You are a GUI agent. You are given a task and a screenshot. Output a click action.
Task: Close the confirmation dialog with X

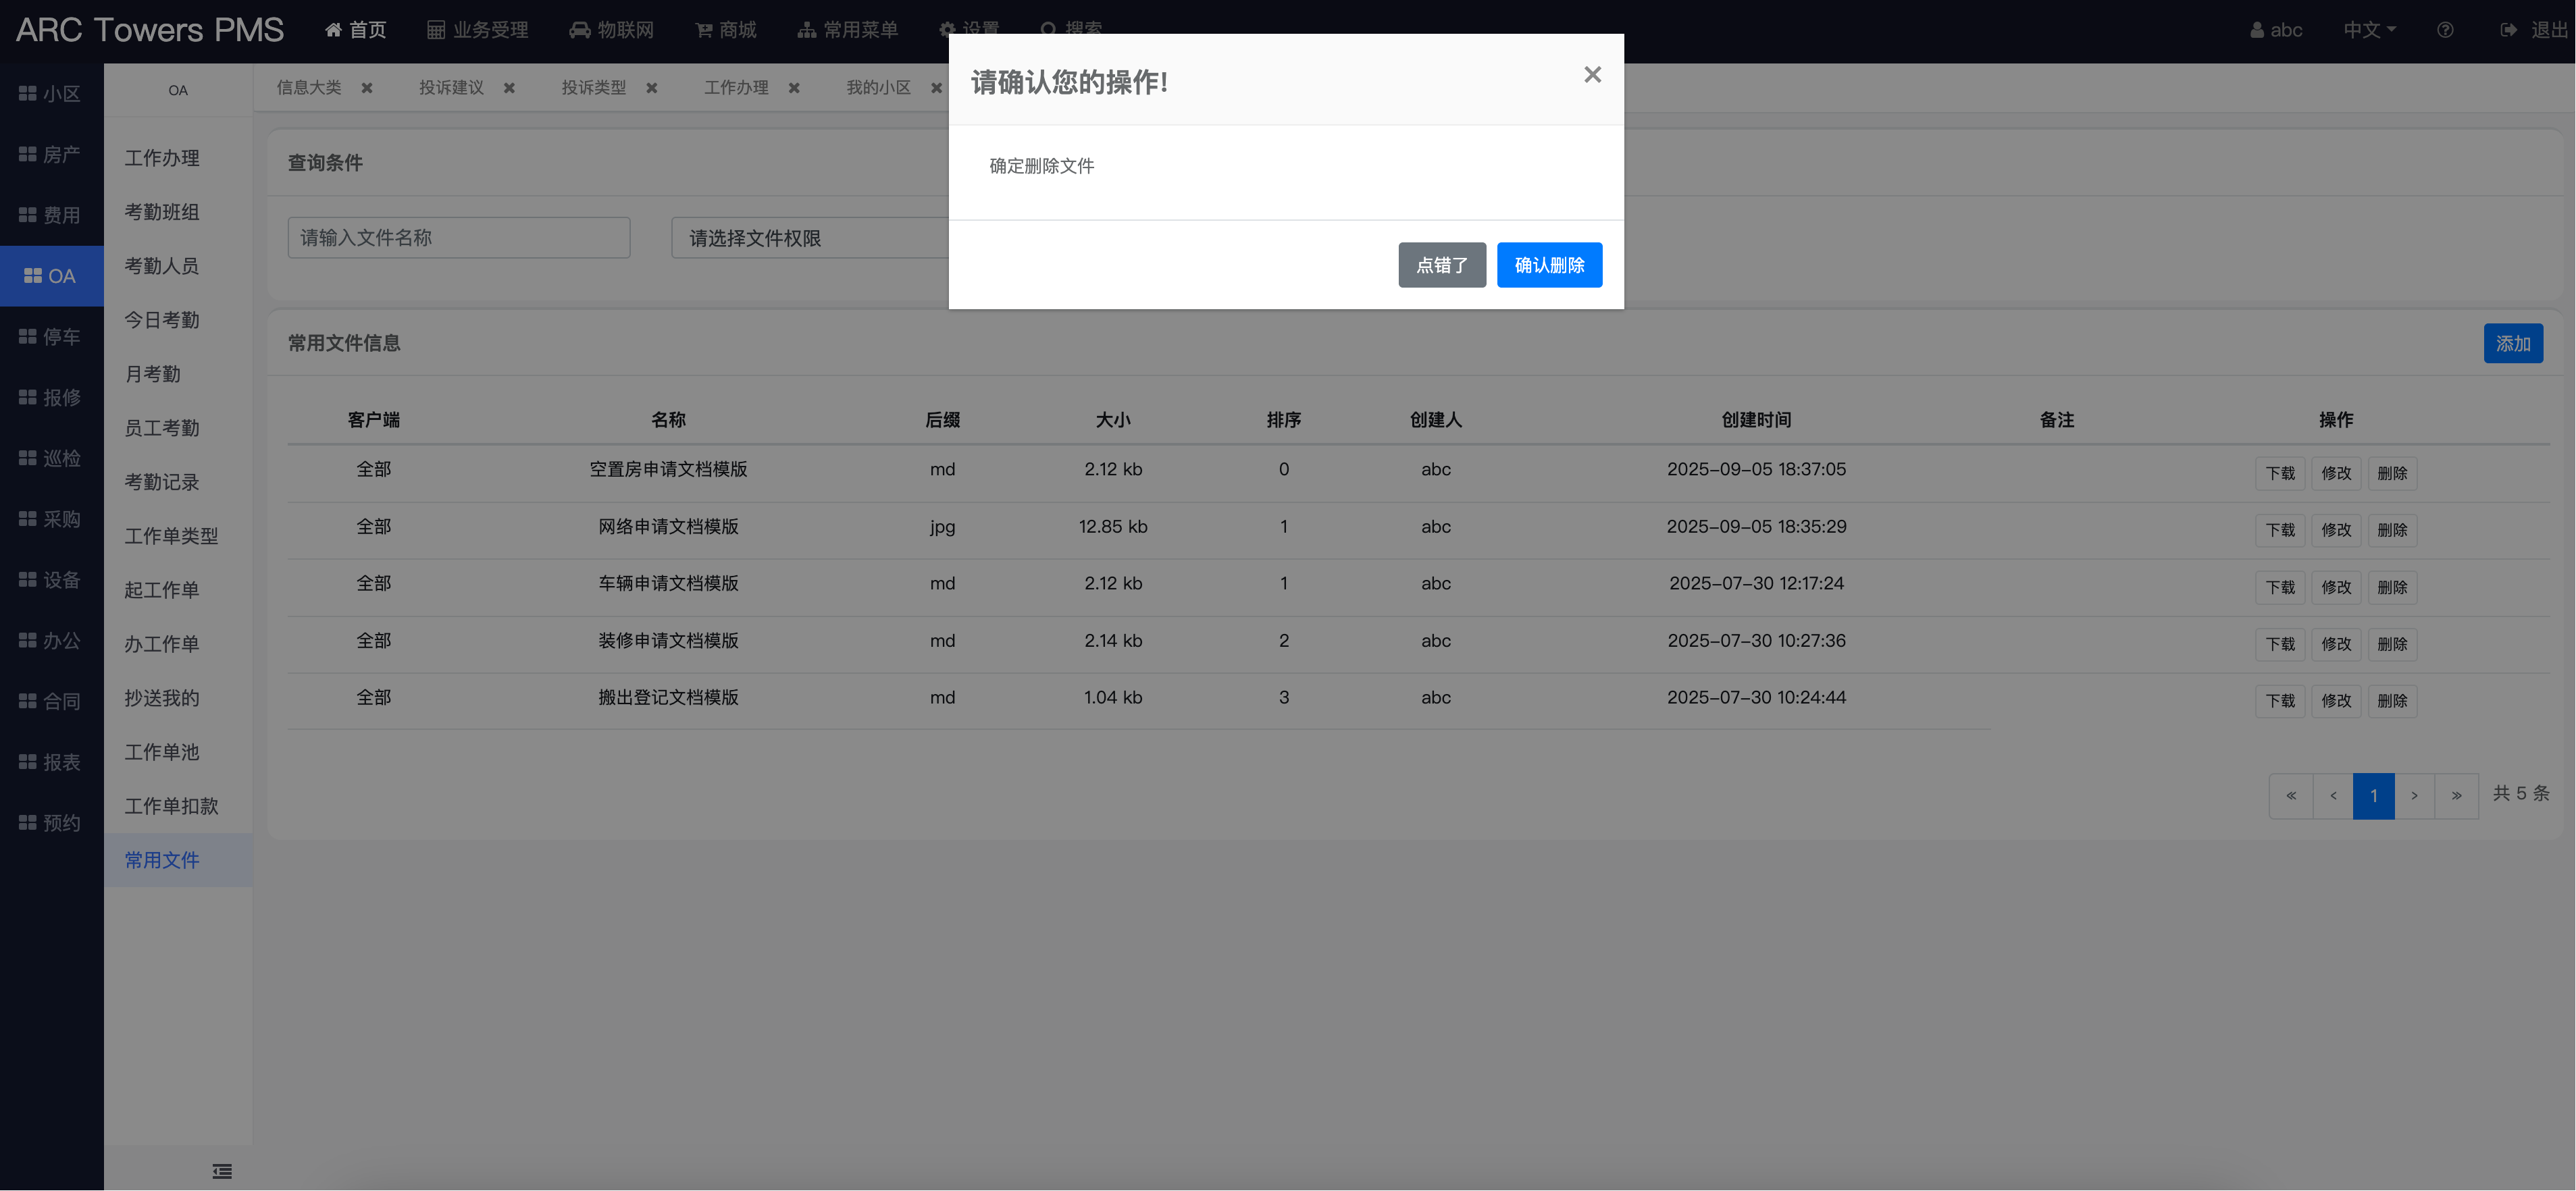[x=1592, y=75]
